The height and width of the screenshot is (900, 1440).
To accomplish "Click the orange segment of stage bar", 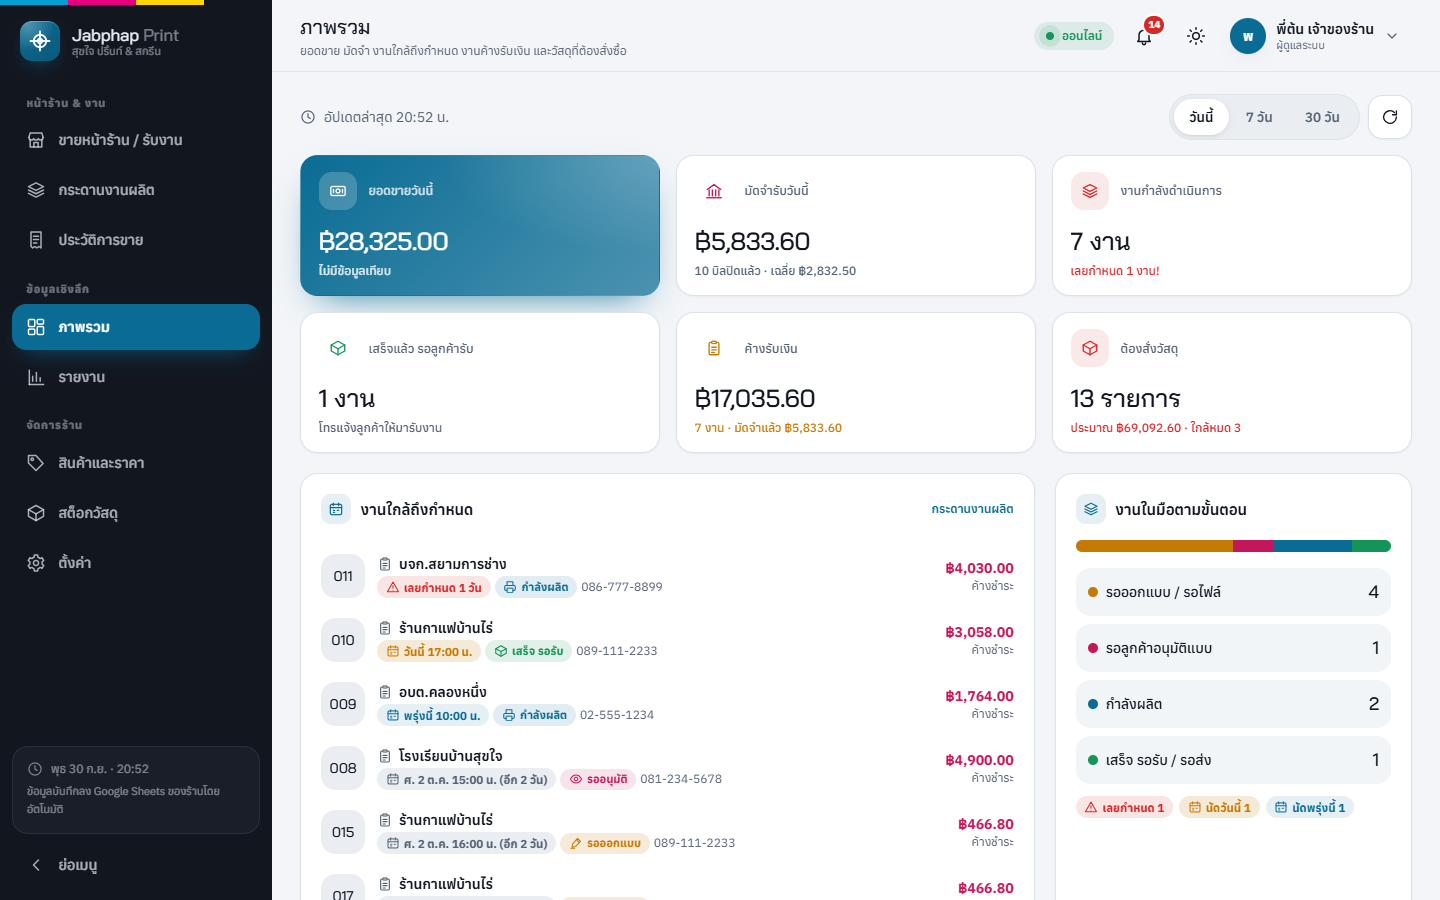I will coord(1154,546).
